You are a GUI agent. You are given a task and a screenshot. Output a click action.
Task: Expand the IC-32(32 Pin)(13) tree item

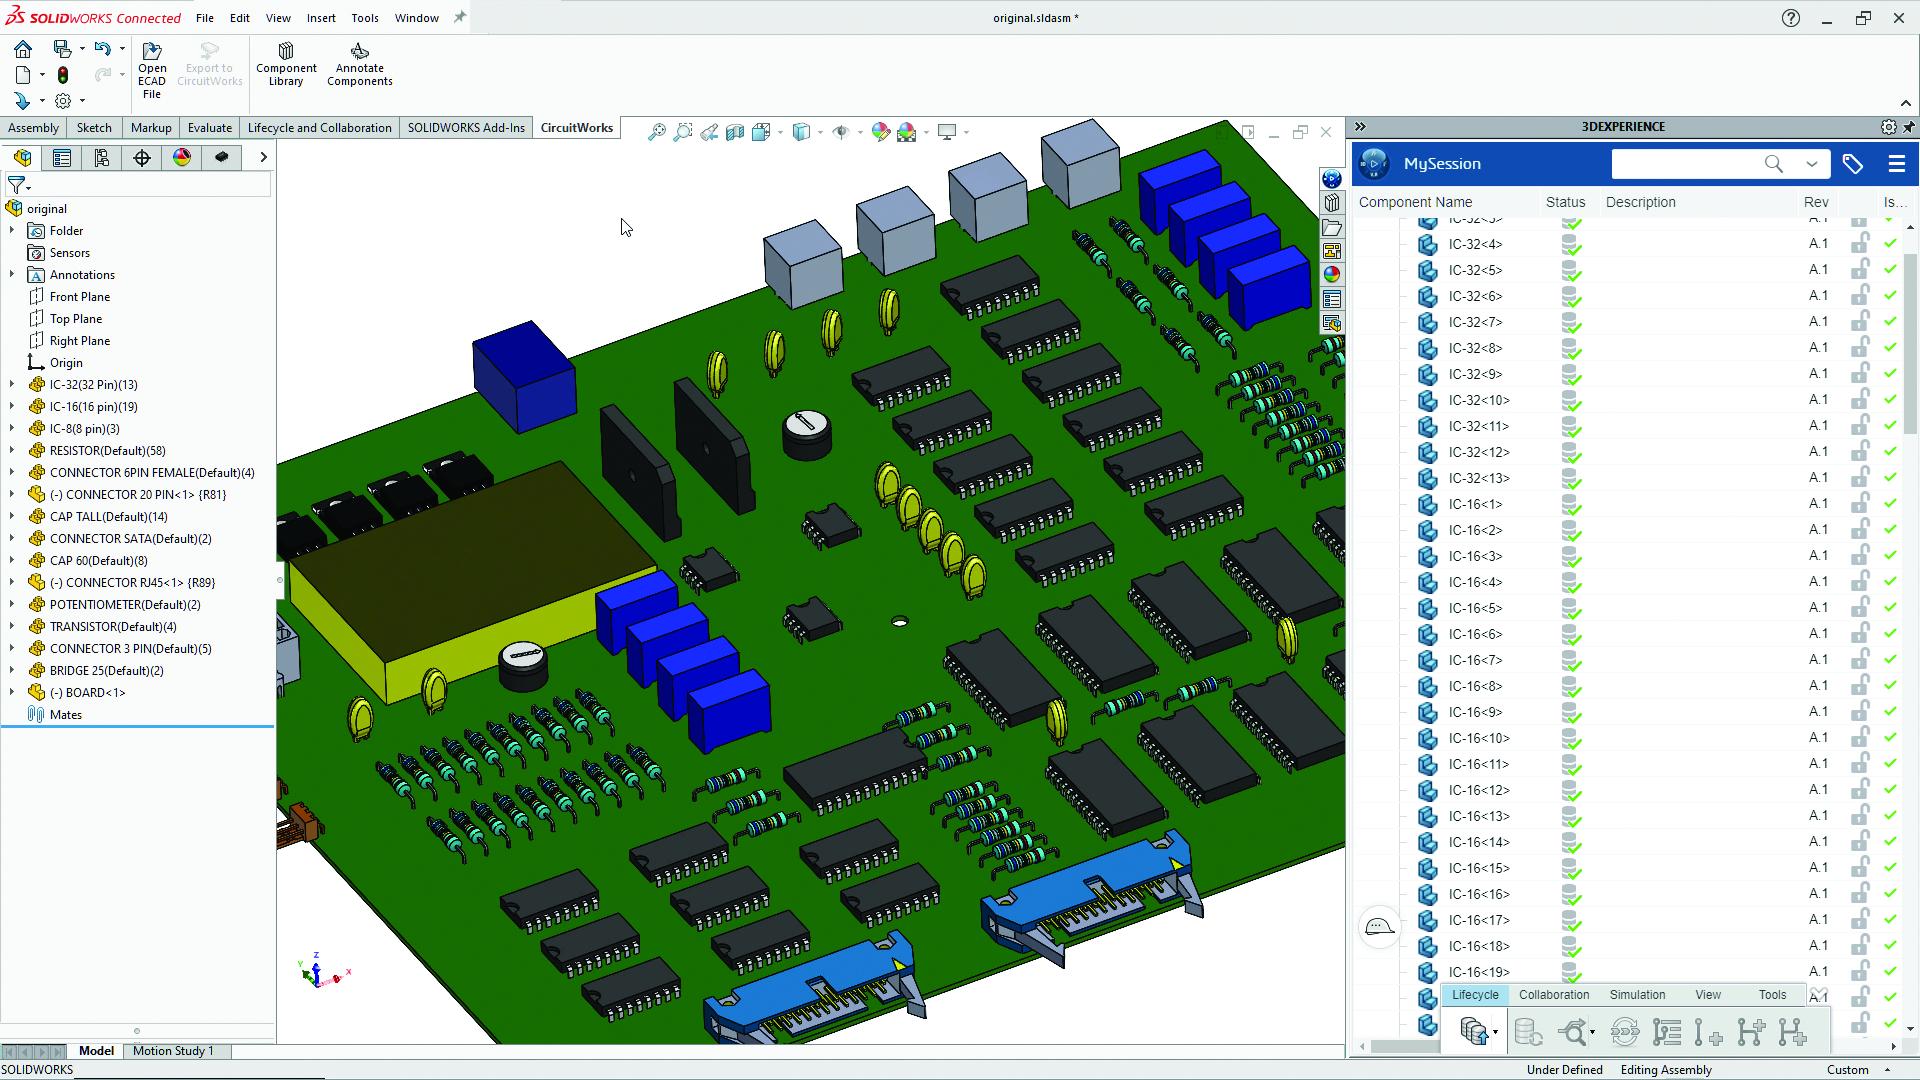12,384
